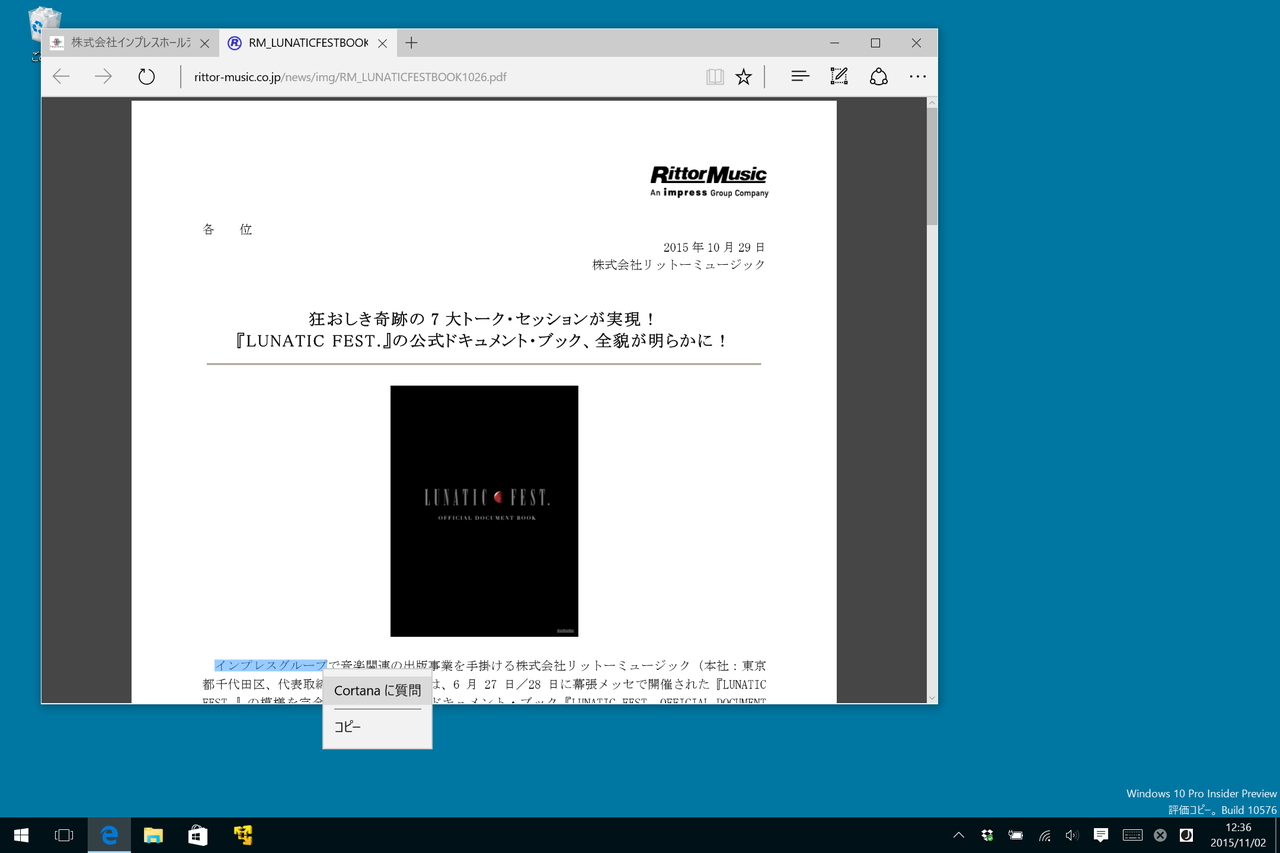Expand hidden icons in the system tray
The width and height of the screenshot is (1280, 853).
tap(958, 835)
